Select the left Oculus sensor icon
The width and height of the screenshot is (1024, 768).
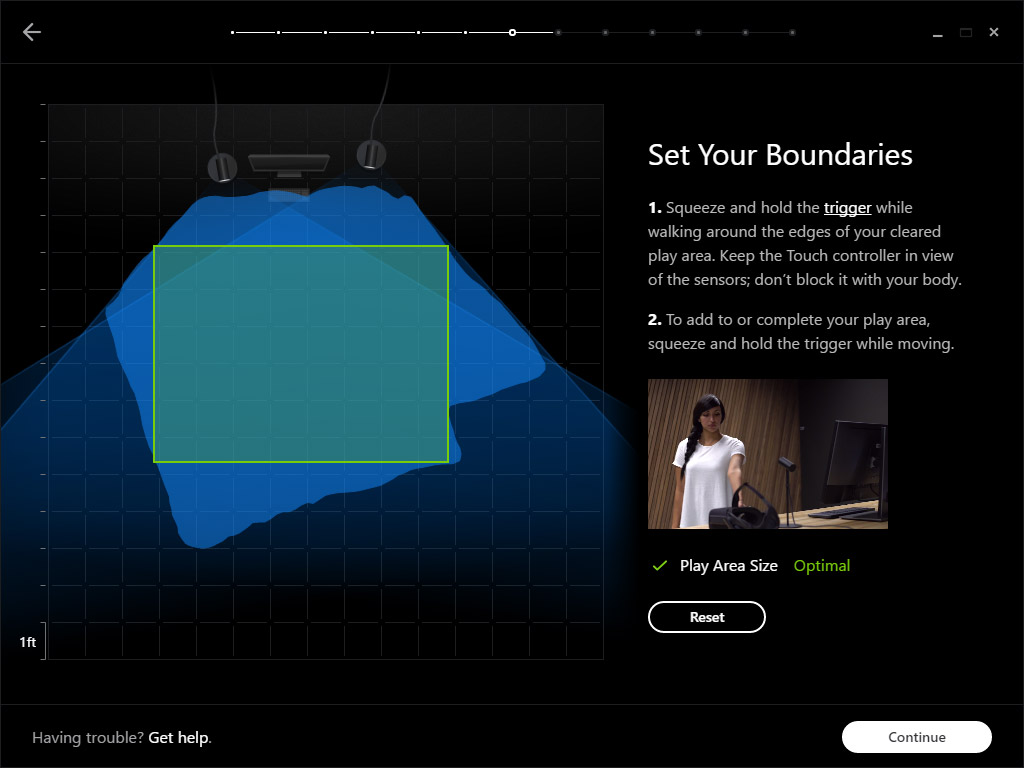(x=221, y=166)
